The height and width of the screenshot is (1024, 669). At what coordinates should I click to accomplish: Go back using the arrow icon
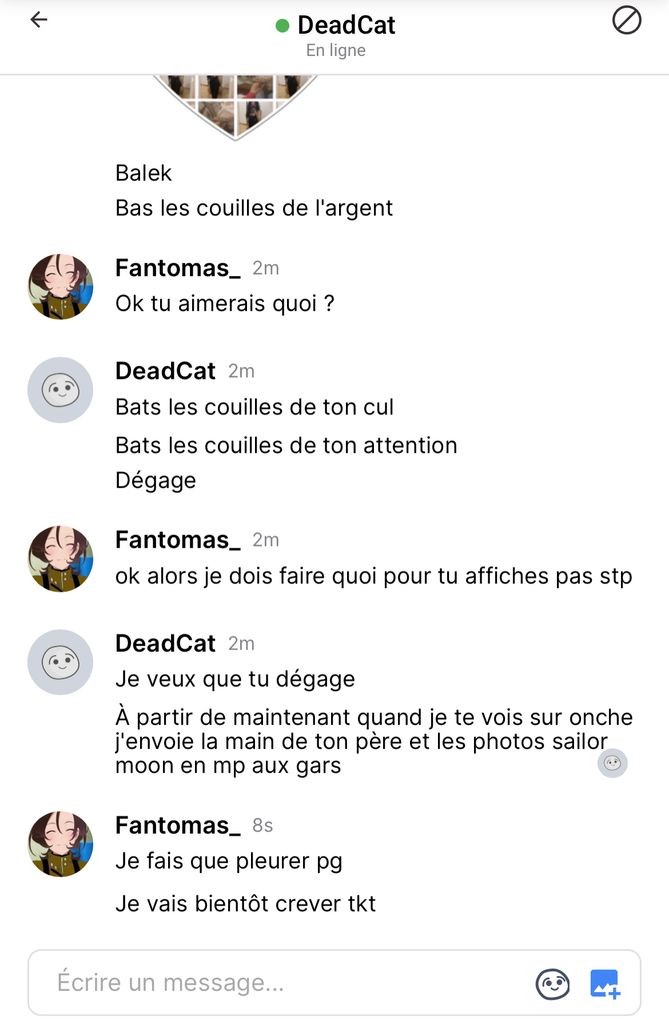pyautogui.click(x=39, y=20)
